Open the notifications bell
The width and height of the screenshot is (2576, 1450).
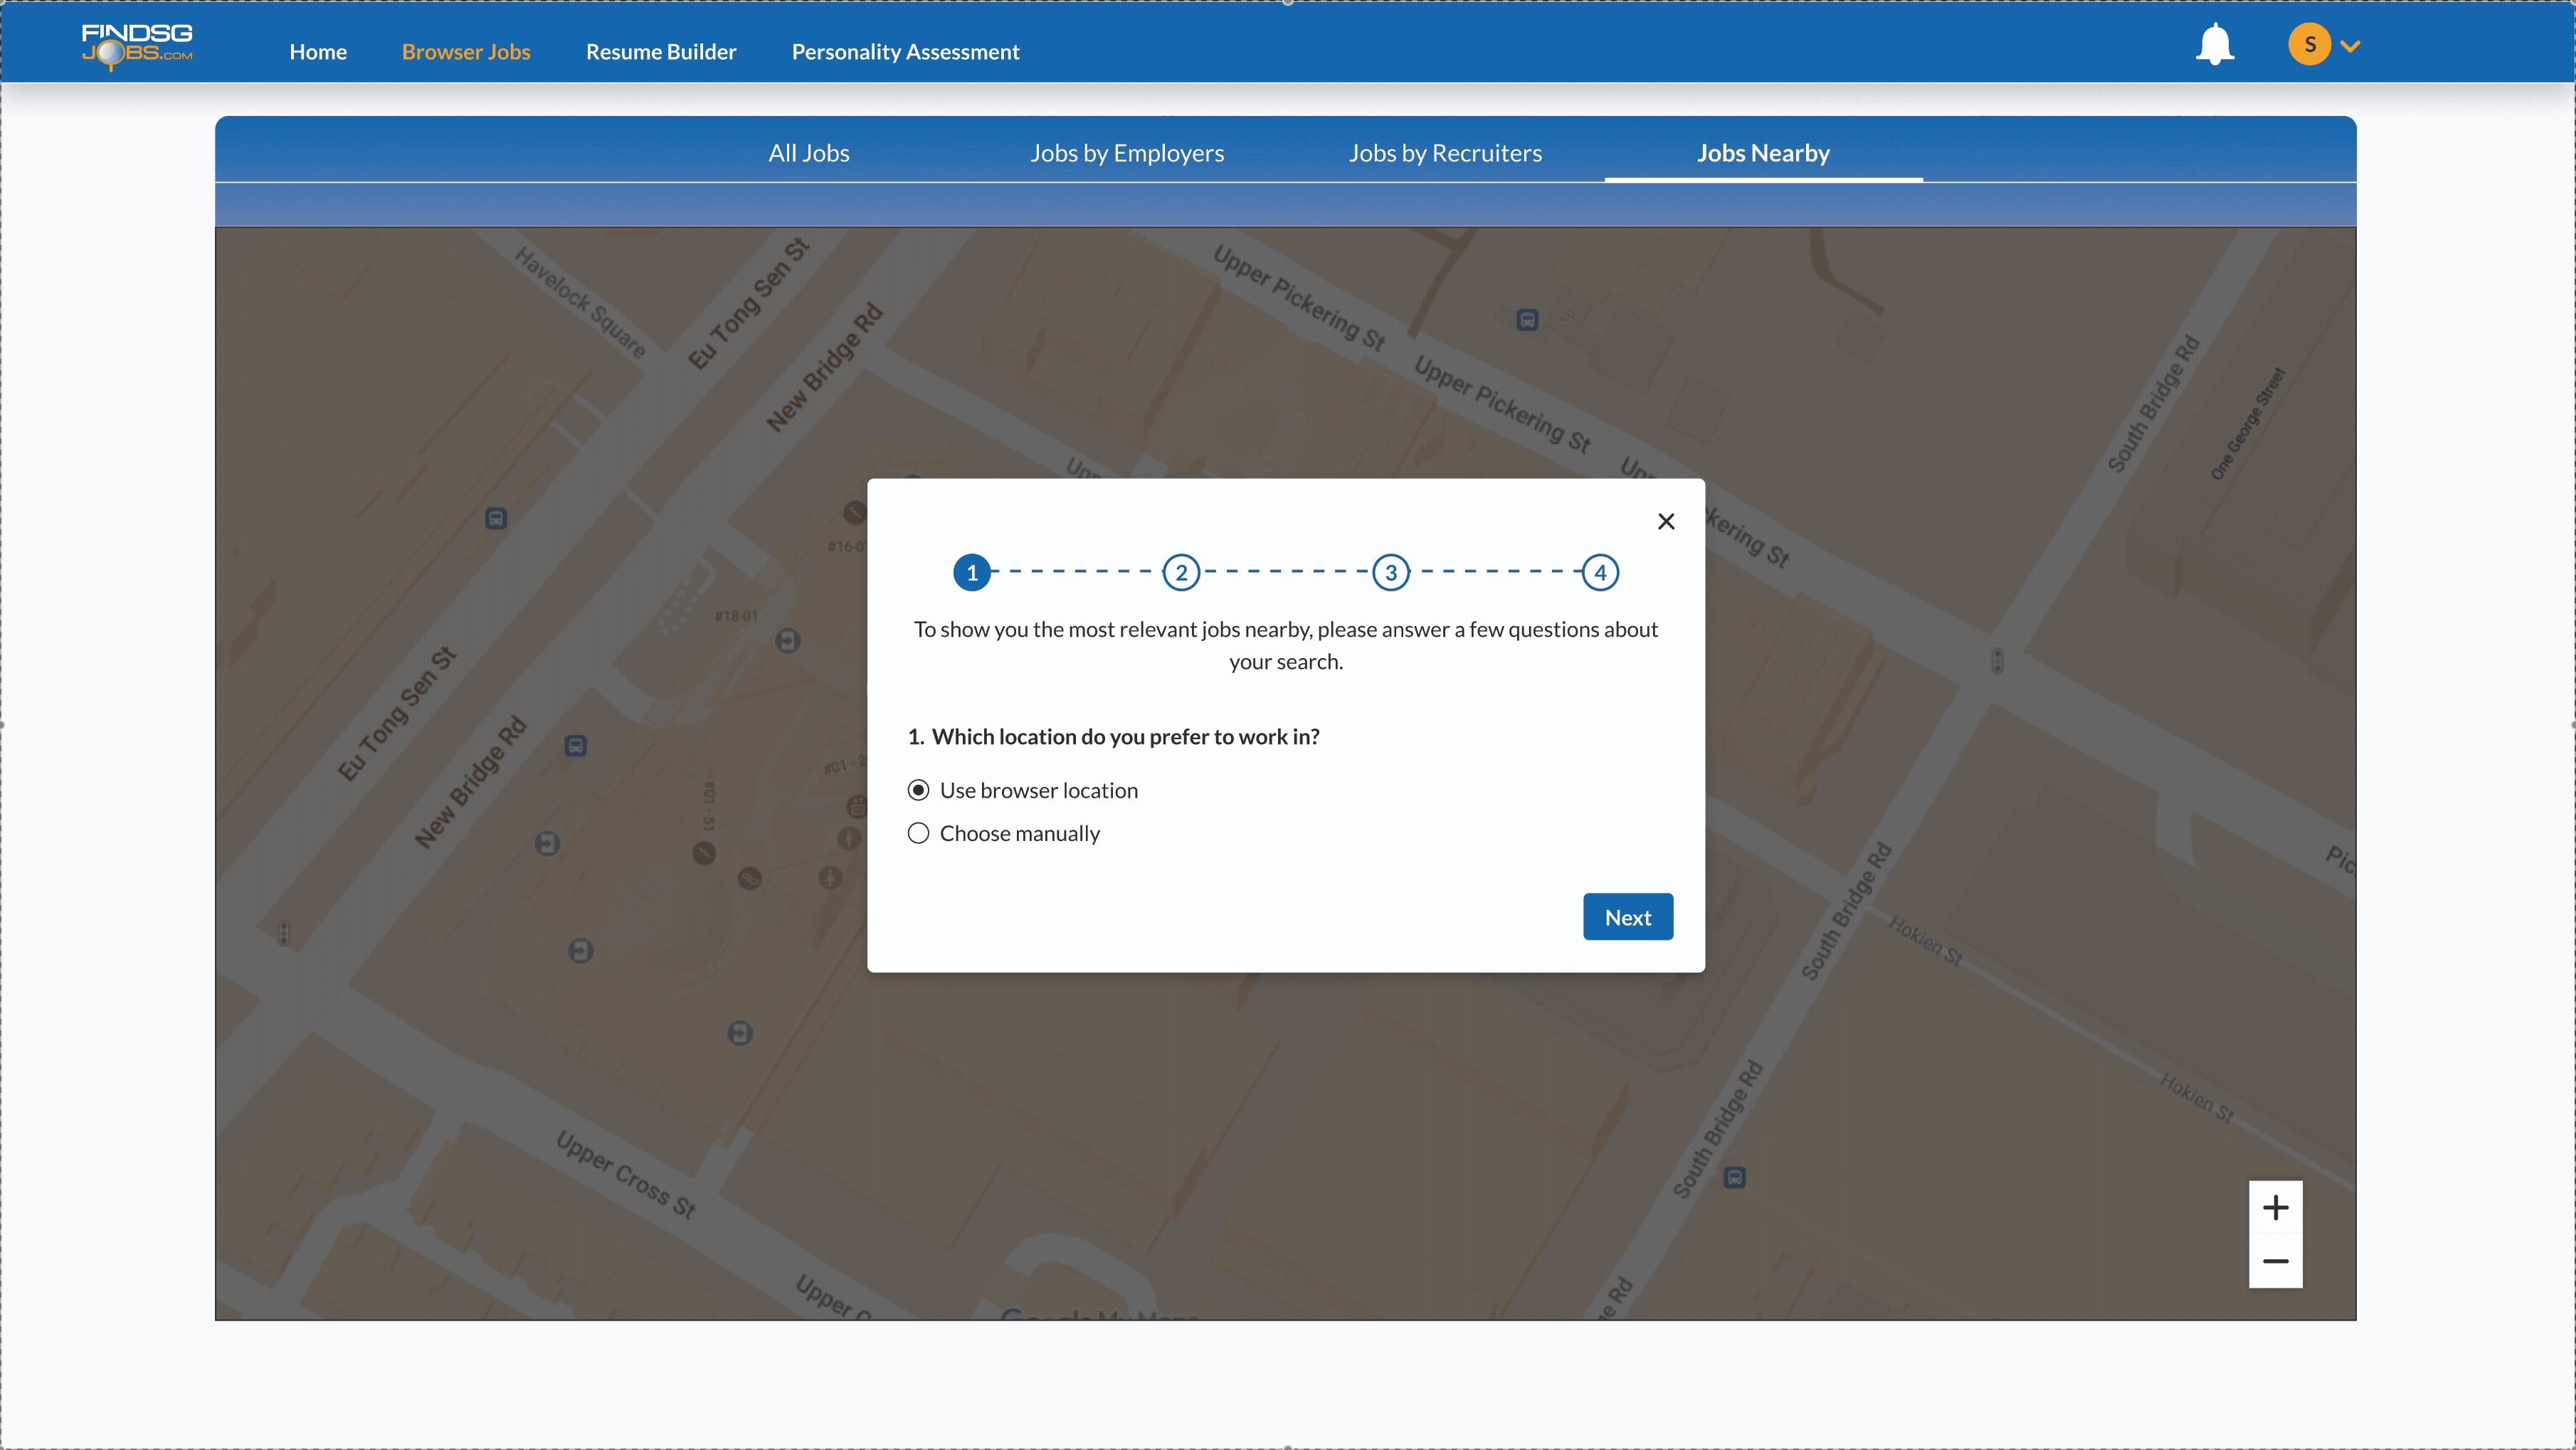pyautogui.click(x=2215, y=45)
